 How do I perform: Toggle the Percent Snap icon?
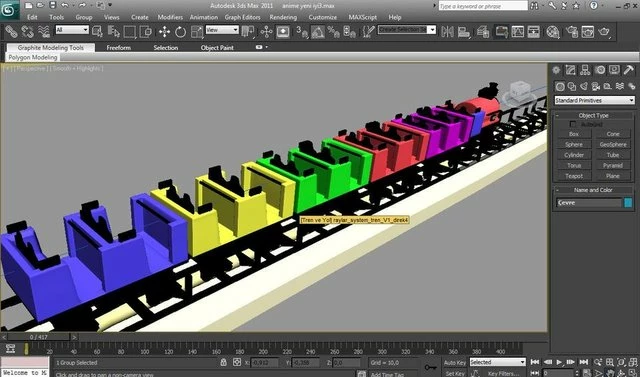(x=333, y=31)
